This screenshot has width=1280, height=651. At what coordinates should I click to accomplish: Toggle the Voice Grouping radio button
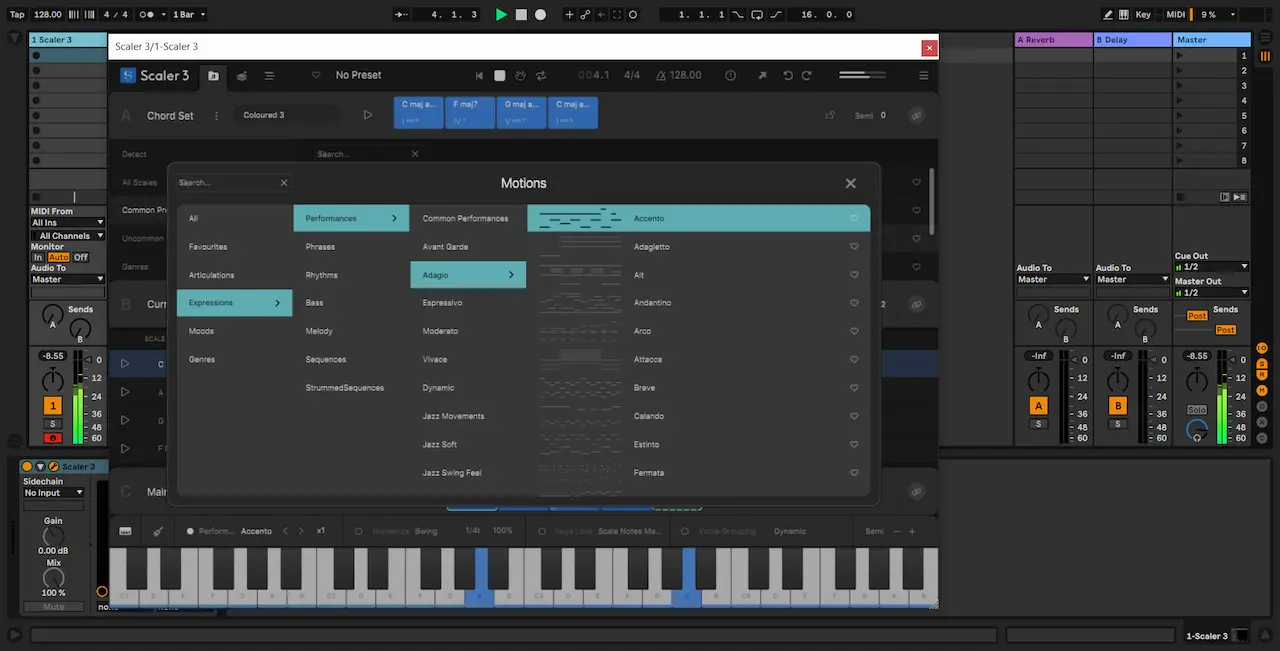(685, 531)
